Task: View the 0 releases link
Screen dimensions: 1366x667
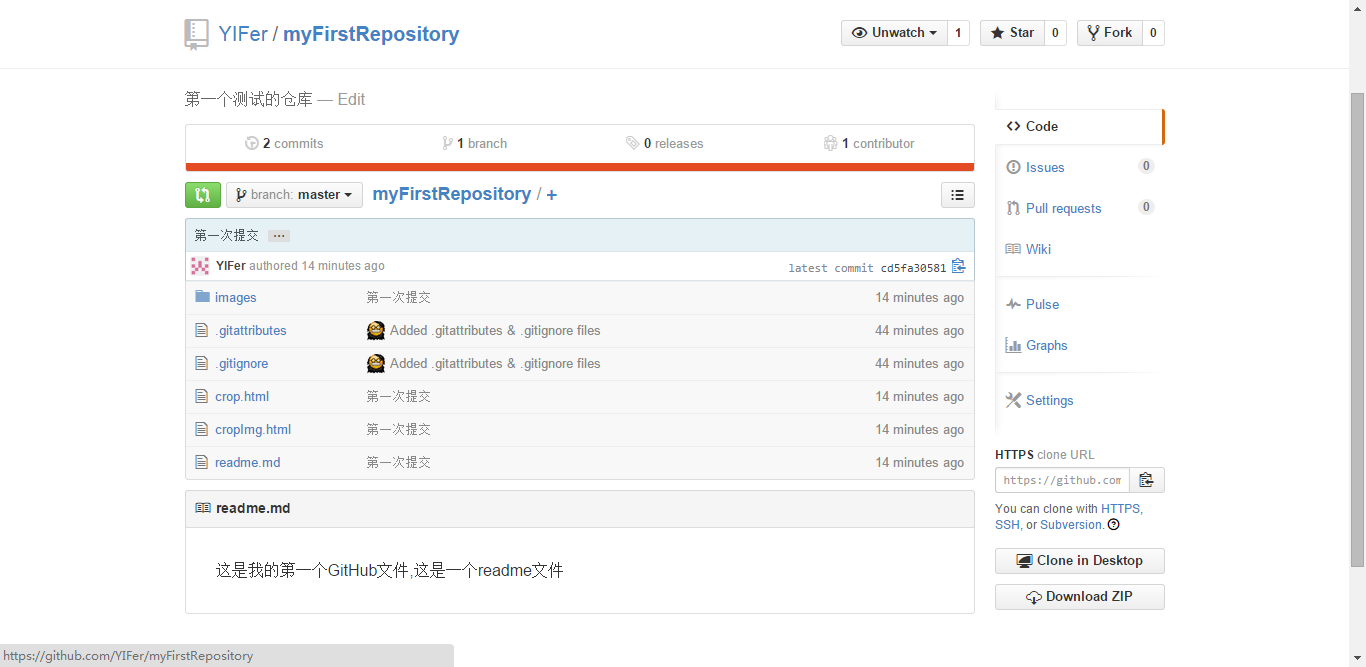Action: [665, 143]
